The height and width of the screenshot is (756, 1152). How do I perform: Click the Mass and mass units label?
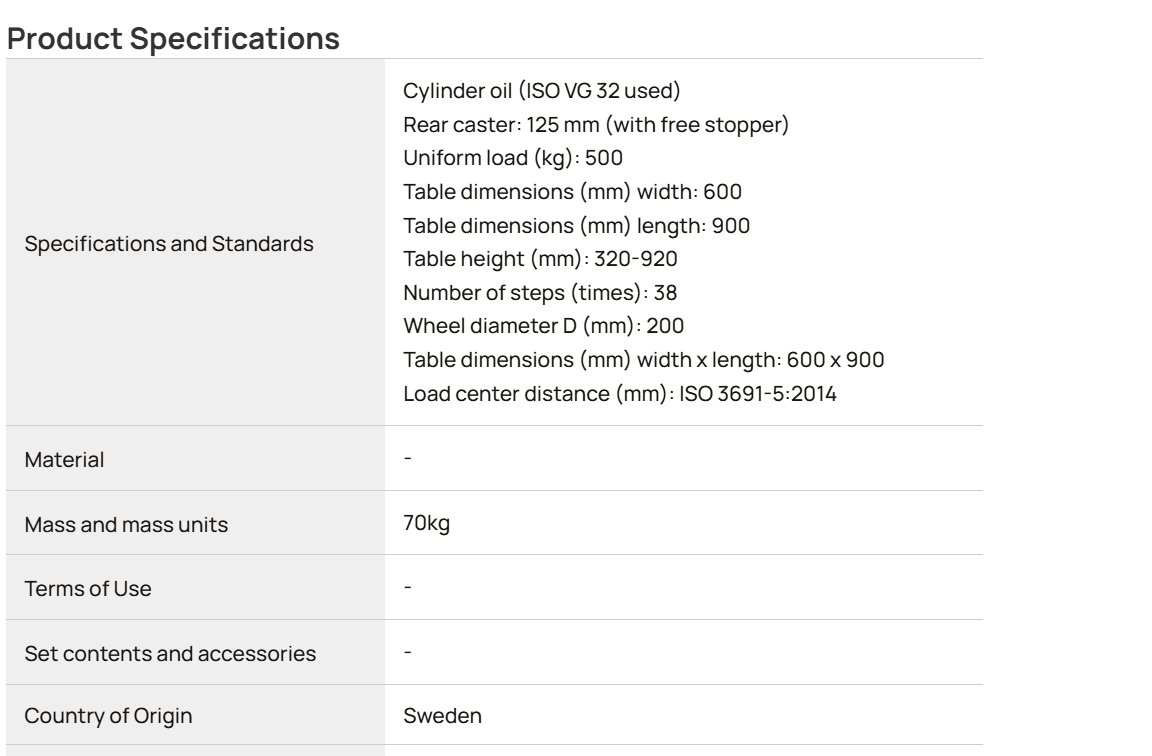coord(126,525)
